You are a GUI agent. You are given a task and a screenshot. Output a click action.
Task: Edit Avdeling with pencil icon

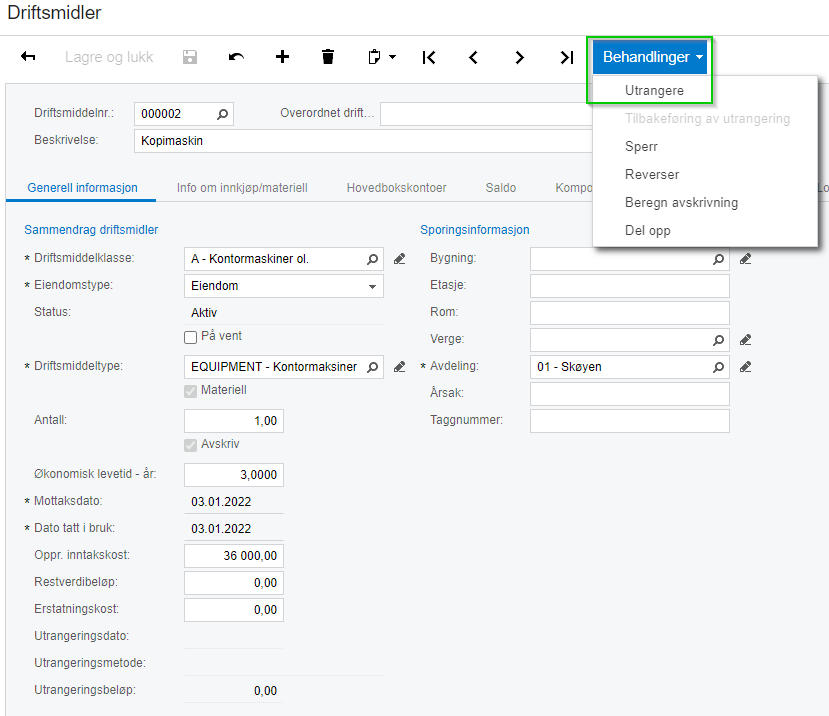pos(745,367)
